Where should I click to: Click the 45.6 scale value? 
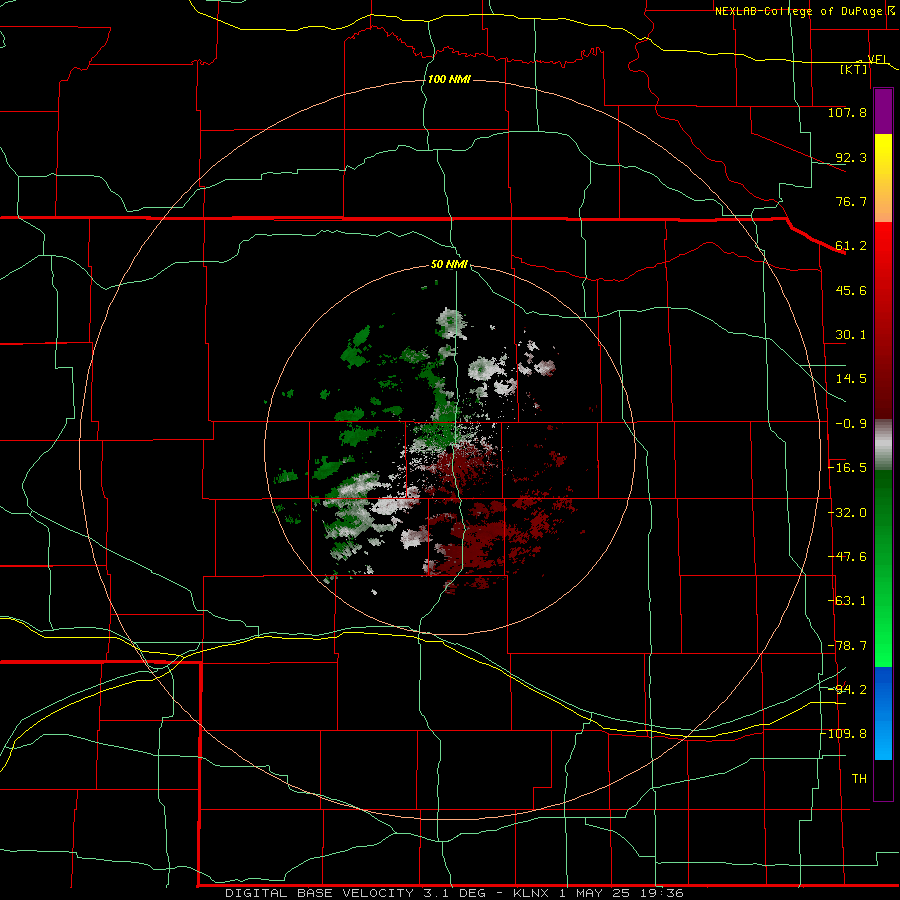[851, 290]
